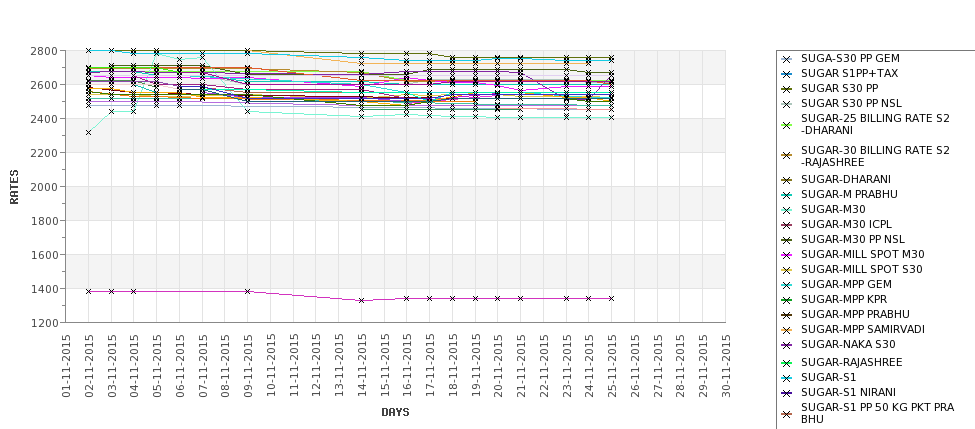Click the magenta dip data point on 14-11-2015

[x=361, y=300]
